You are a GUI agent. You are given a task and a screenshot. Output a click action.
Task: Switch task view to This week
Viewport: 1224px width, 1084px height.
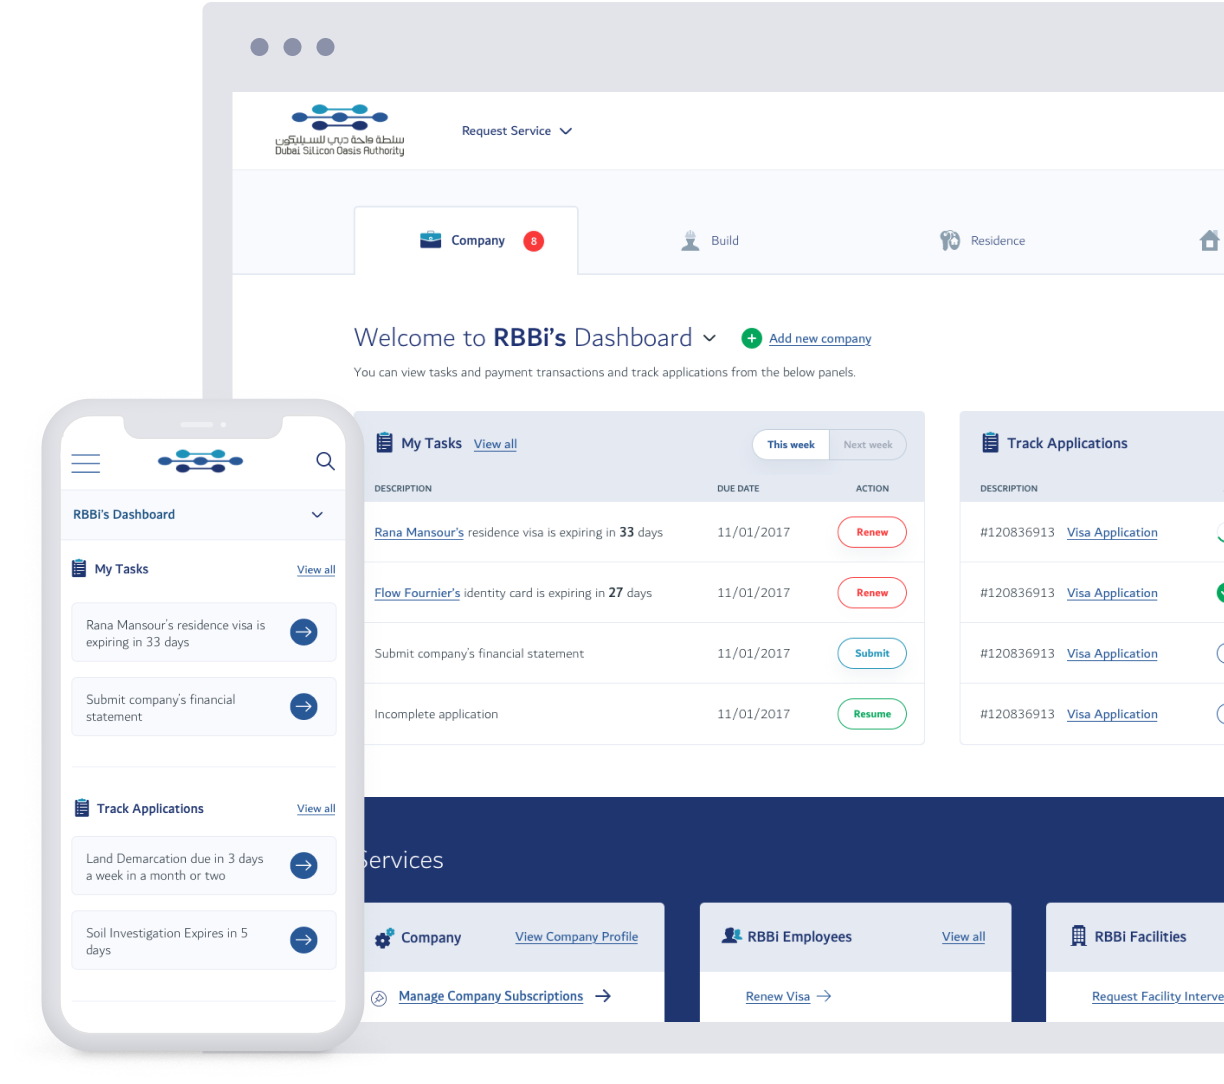pyautogui.click(x=791, y=445)
